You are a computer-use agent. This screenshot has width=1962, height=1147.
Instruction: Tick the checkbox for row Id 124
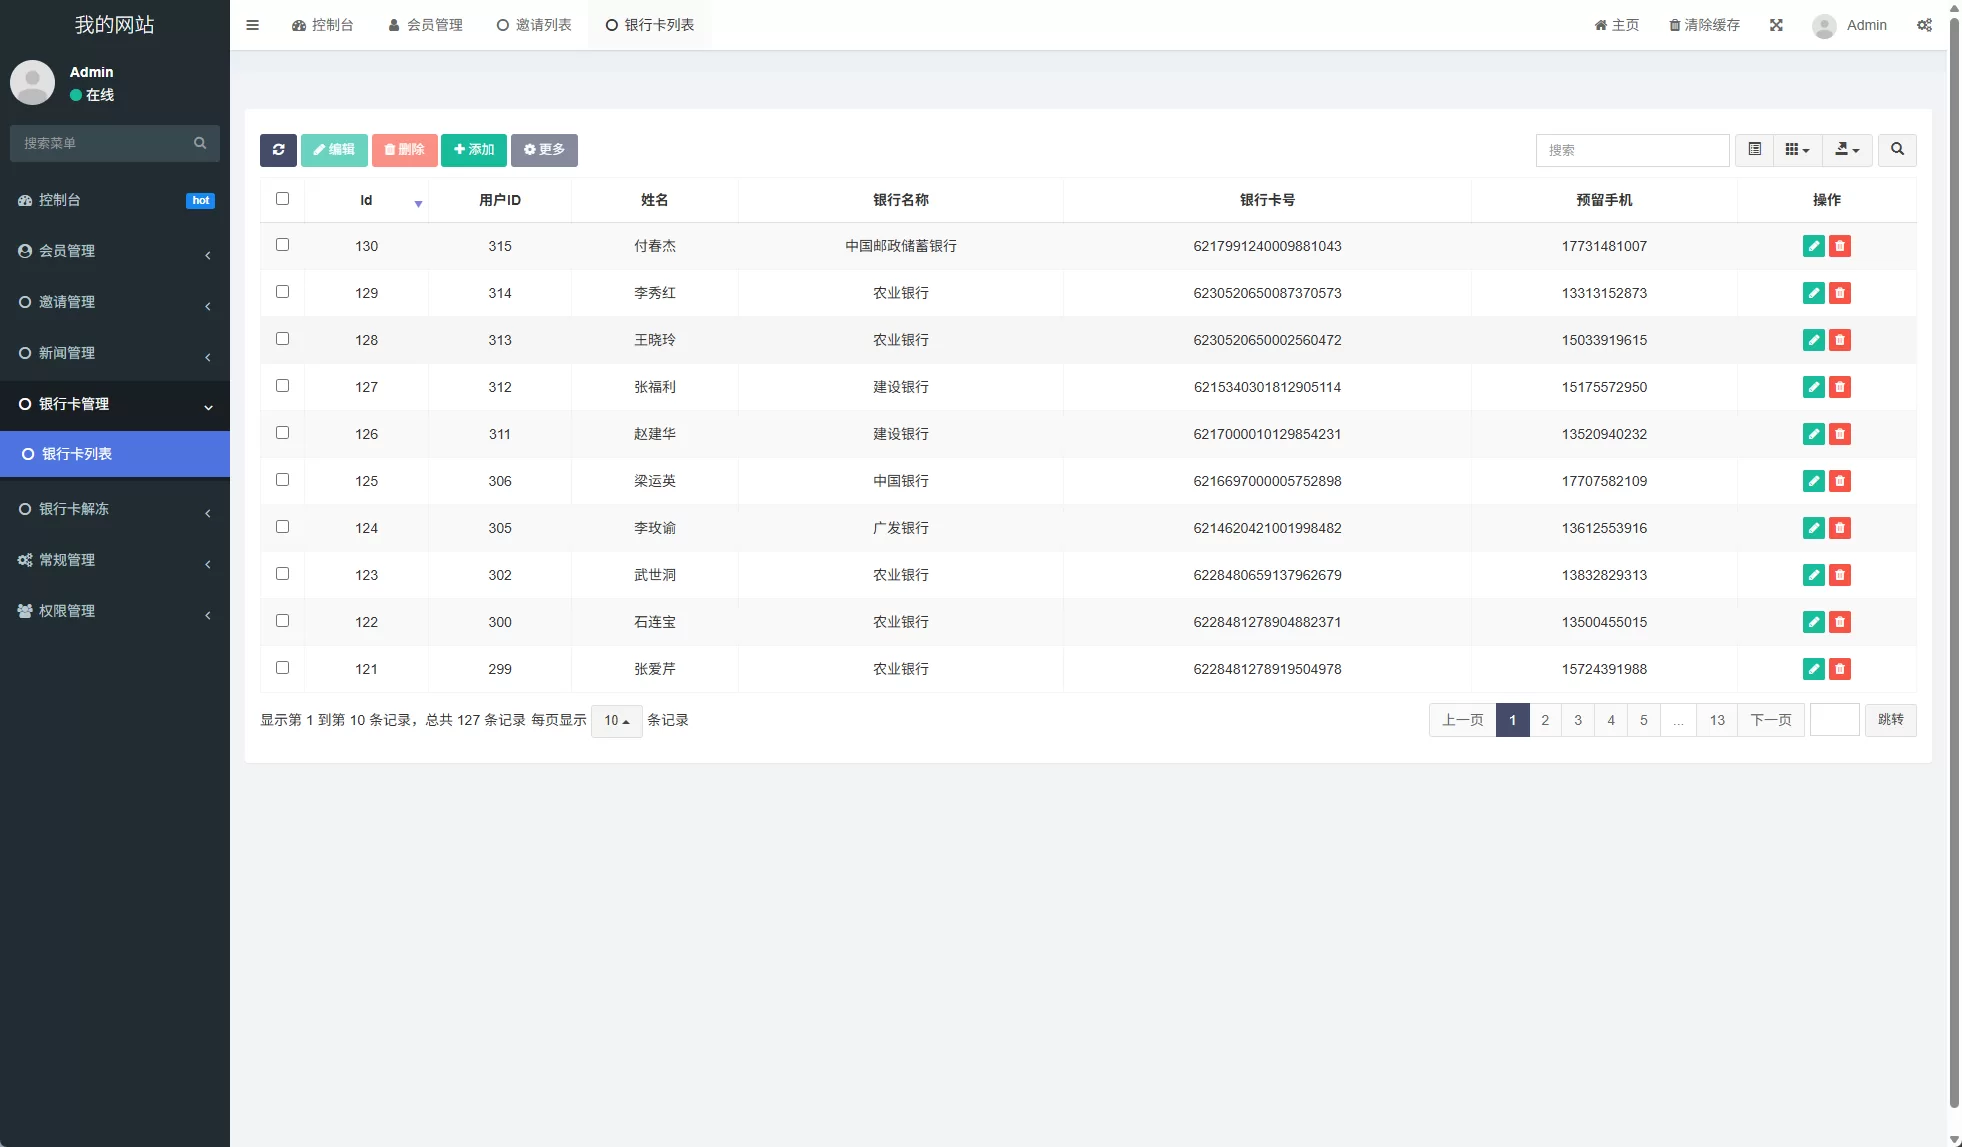click(282, 527)
